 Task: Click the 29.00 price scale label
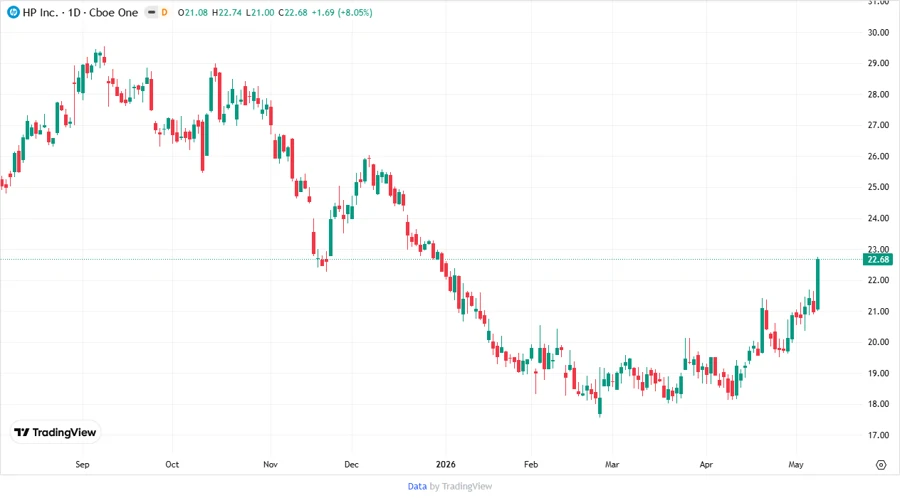(878, 64)
